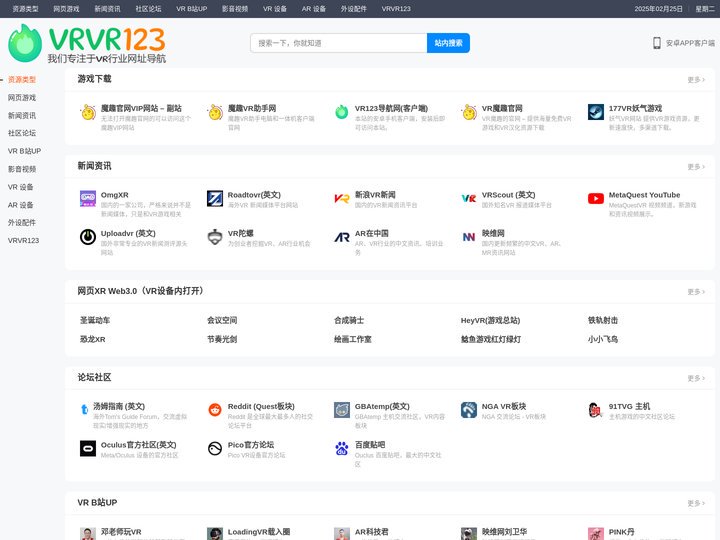Open 新闻资讯 in the top navigation bar
This screenshot has height=540, width=720.
[x=107, y=9]
